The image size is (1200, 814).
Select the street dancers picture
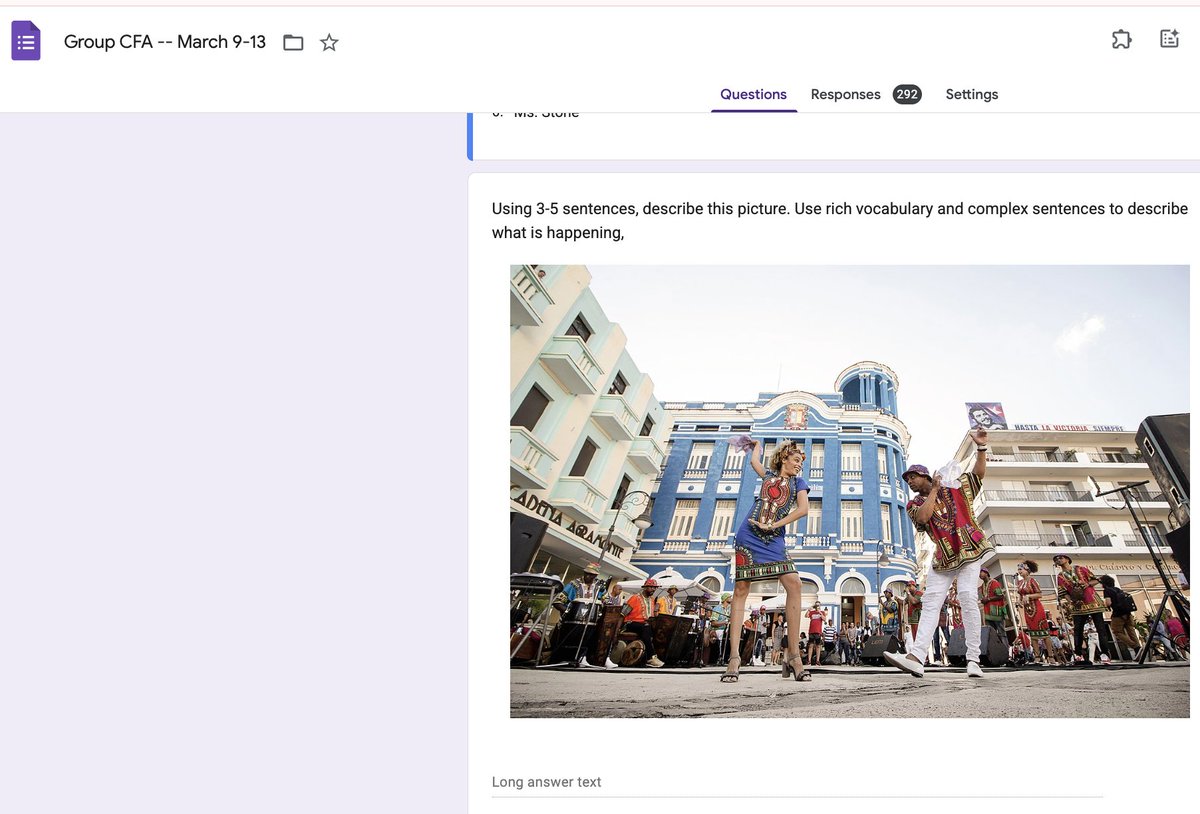coord(850,491)
